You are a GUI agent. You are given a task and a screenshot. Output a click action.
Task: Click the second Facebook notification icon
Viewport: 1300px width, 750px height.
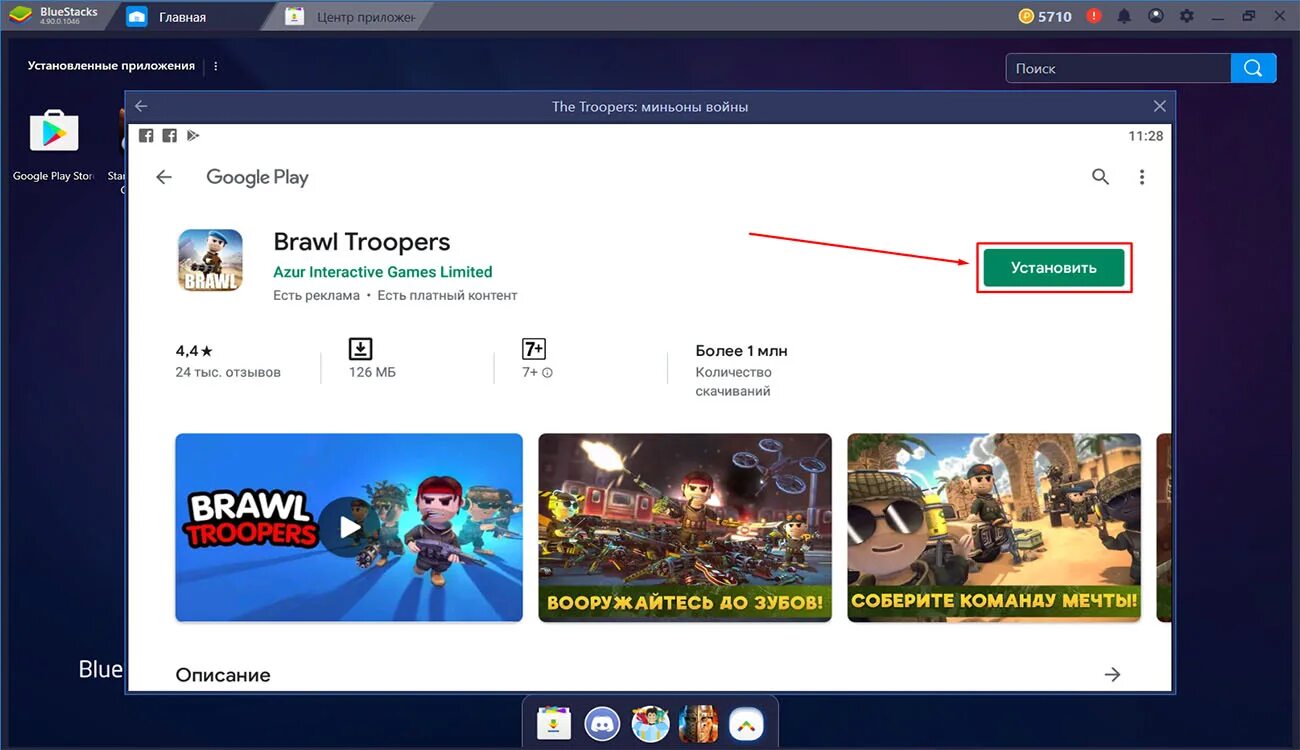pyautogui.click(x=169, y=136)
